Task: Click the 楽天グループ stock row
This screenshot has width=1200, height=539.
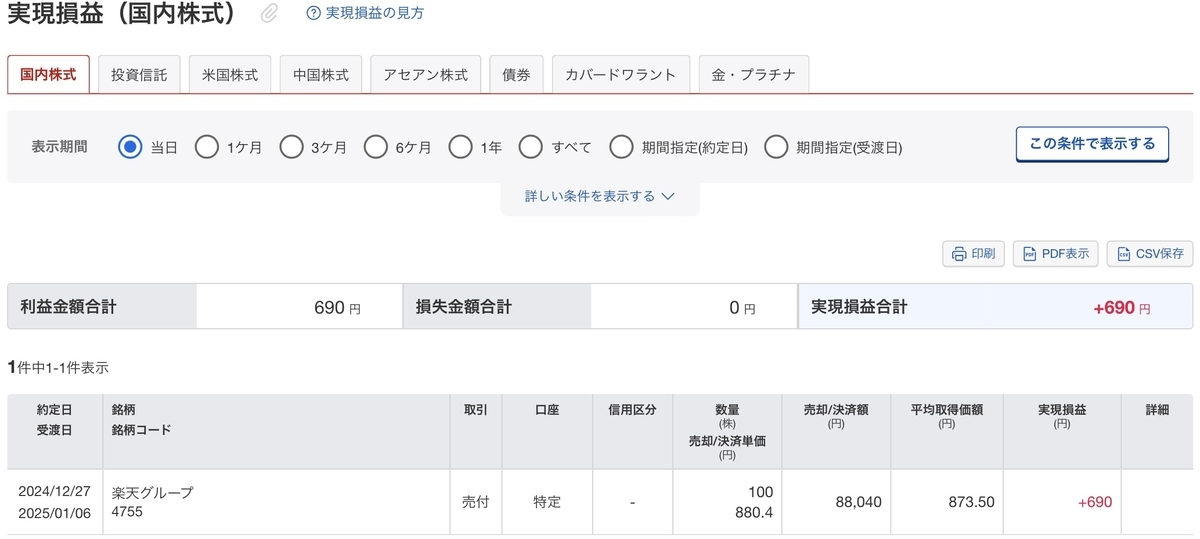Action: (600, 502)
